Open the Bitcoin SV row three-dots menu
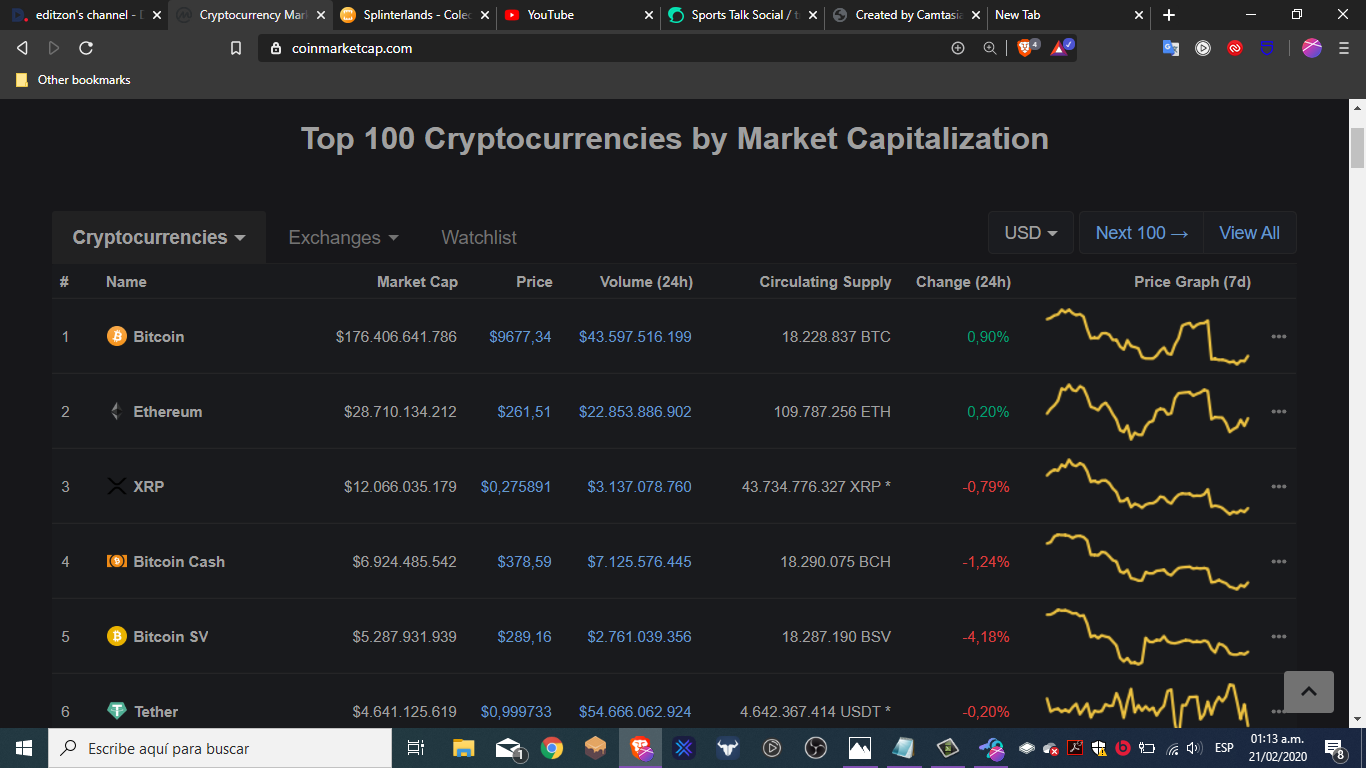 click(1279, 636)
